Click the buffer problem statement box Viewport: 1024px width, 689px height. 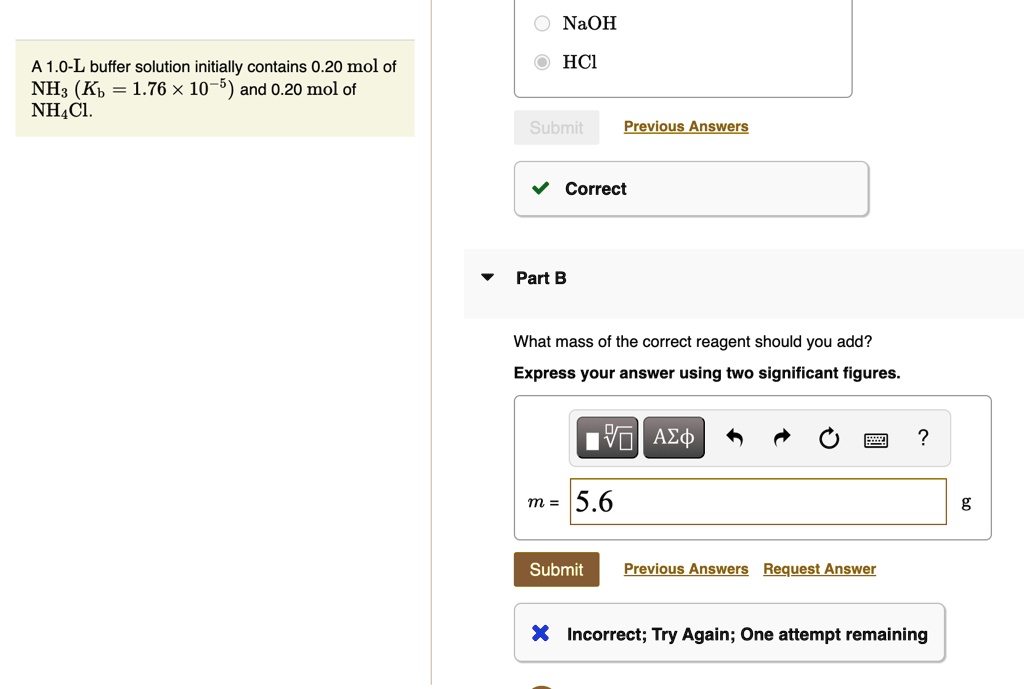(214, 89)
